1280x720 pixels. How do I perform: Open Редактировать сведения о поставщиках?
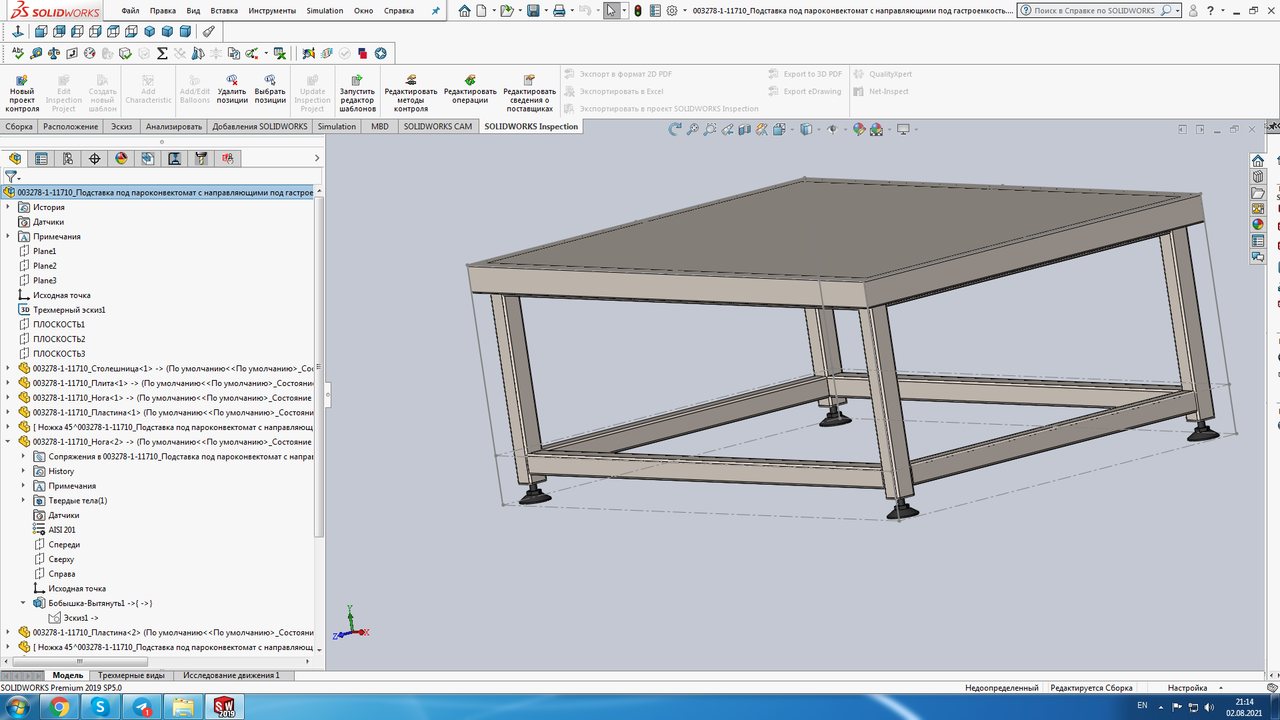[x=529, y=92]
